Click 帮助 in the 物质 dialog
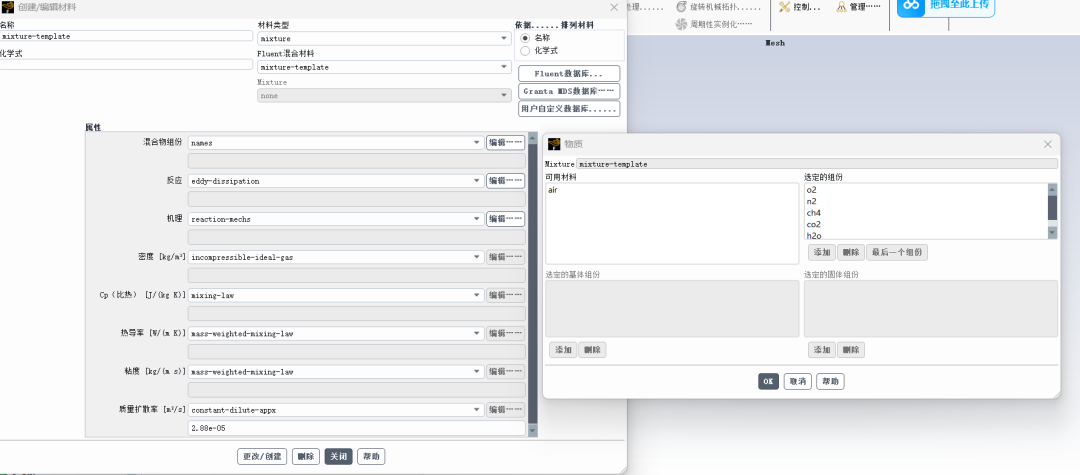Image resolution: width=1080 pixels, height=475 pixels. [x=830, y=381]
